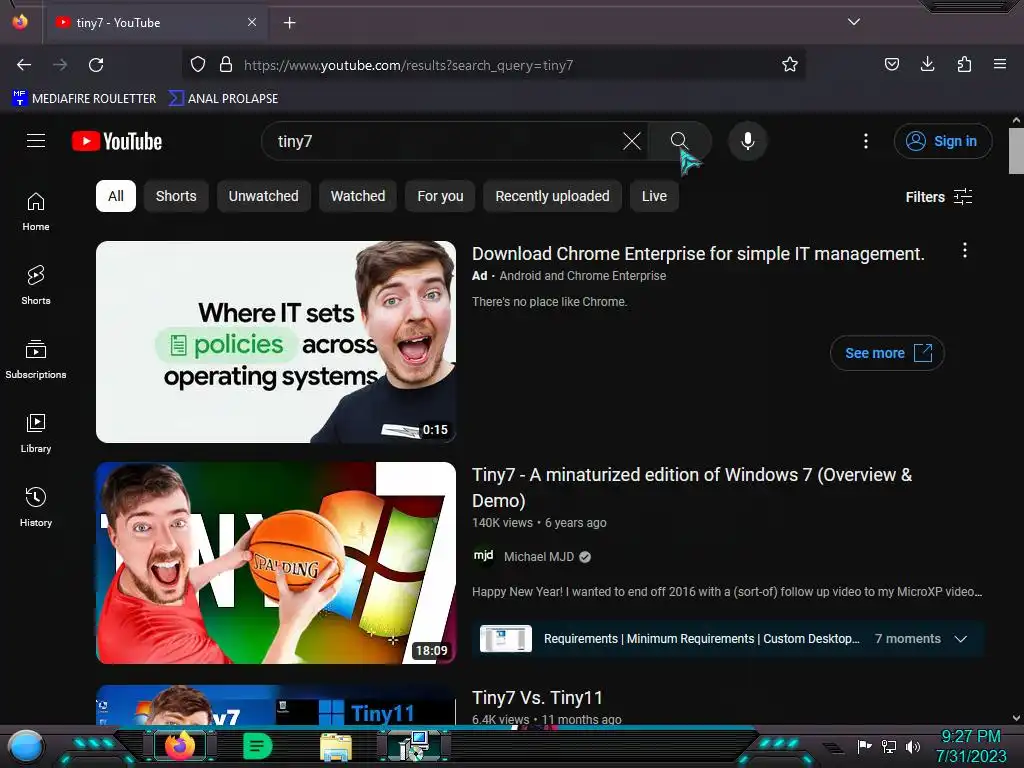Click the network tray icon
This screenshot has width=1024, height=768.
(x=889, y=746)
